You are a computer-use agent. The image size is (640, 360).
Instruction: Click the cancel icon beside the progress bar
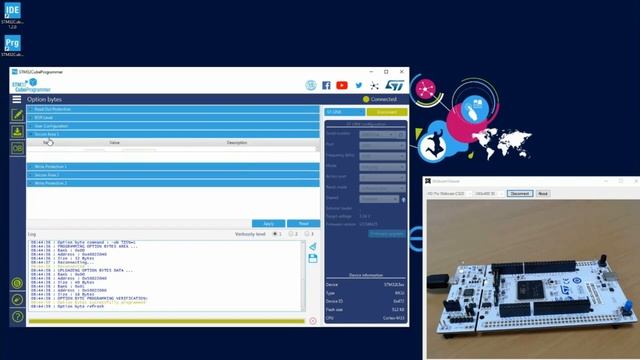point(313,321)
